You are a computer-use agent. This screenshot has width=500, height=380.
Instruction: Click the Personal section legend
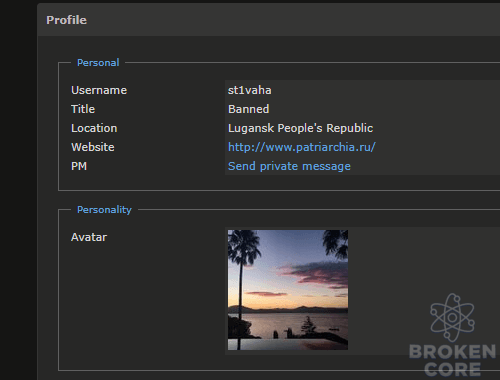click(x=98, y=63)
